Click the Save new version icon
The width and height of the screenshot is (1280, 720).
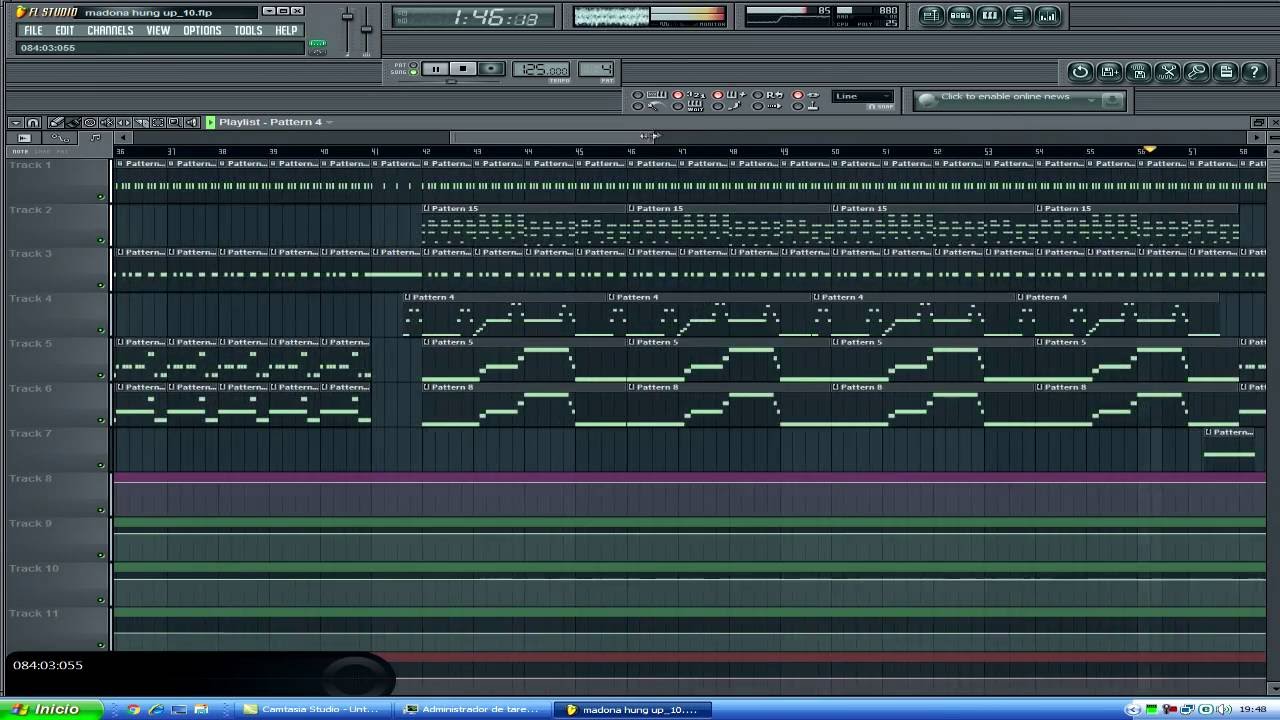[x=1109, y=72]
